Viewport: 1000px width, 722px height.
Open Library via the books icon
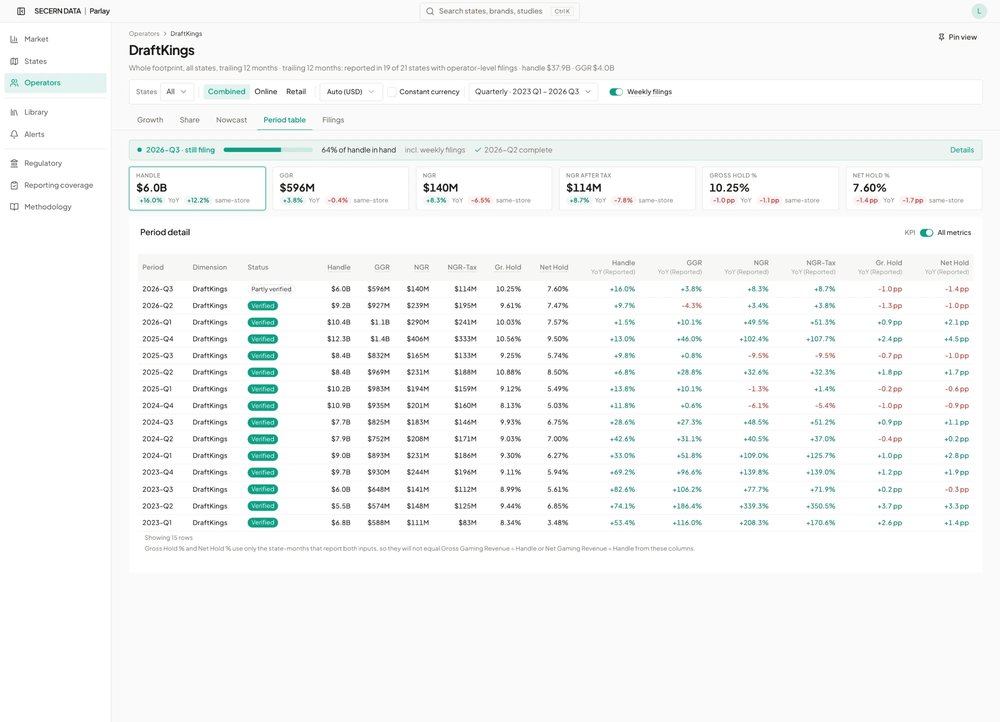click(x=14, y=112)
